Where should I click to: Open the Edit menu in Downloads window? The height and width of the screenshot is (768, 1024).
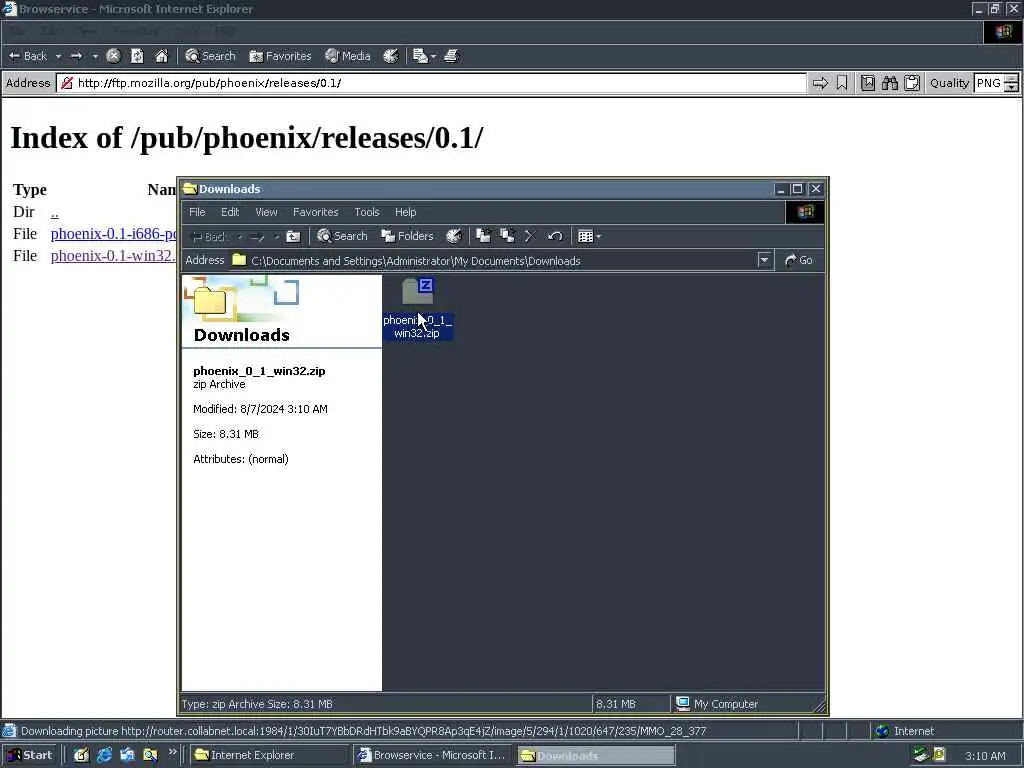[x=230, y=212]
